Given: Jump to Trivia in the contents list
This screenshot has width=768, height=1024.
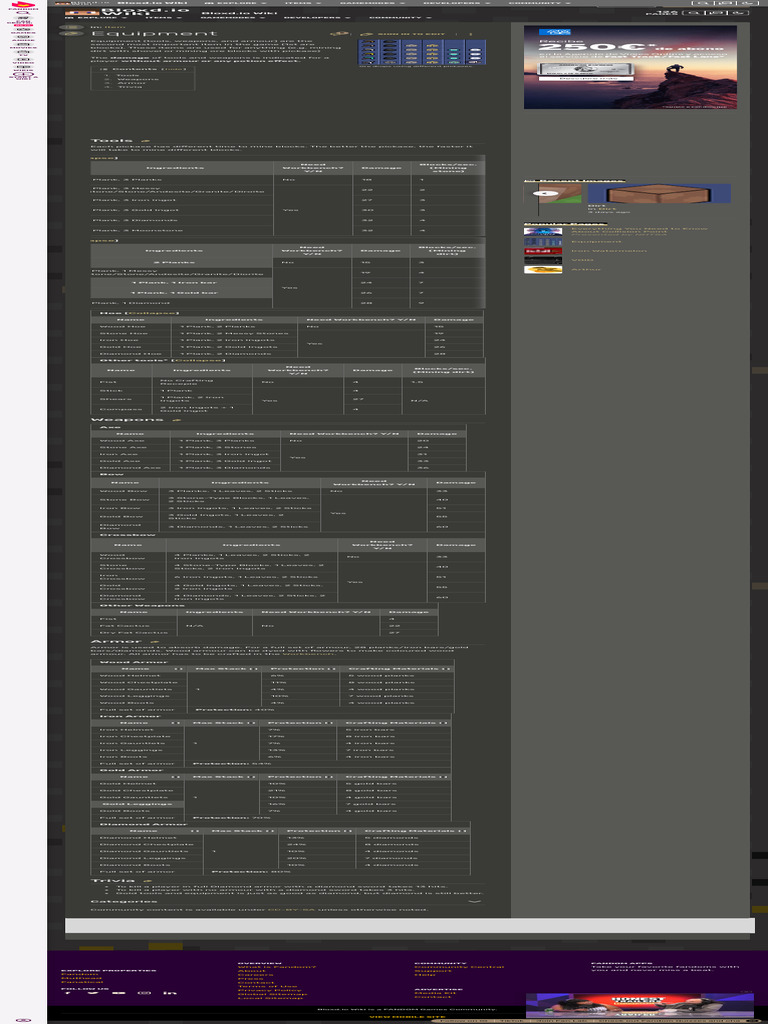Looking at the screenshot, I should pos(131,87).
